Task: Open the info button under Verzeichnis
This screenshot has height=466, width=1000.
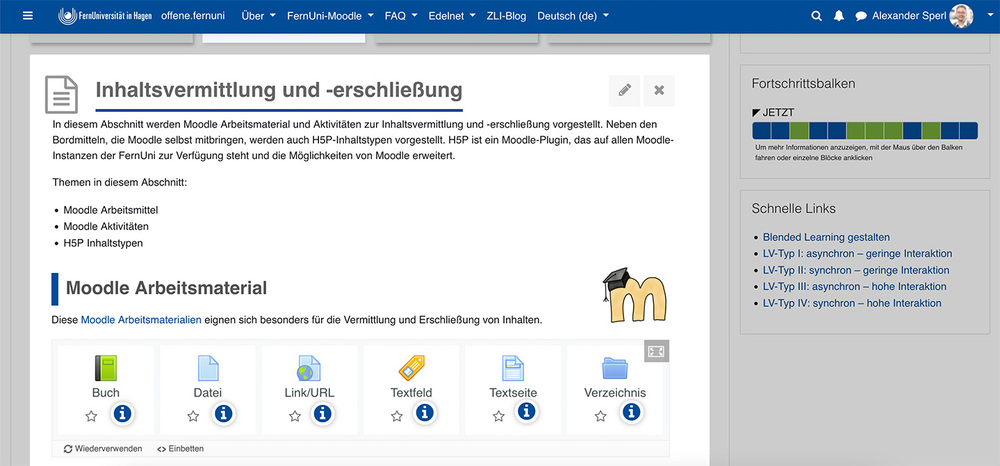Action: click(631, 412)
